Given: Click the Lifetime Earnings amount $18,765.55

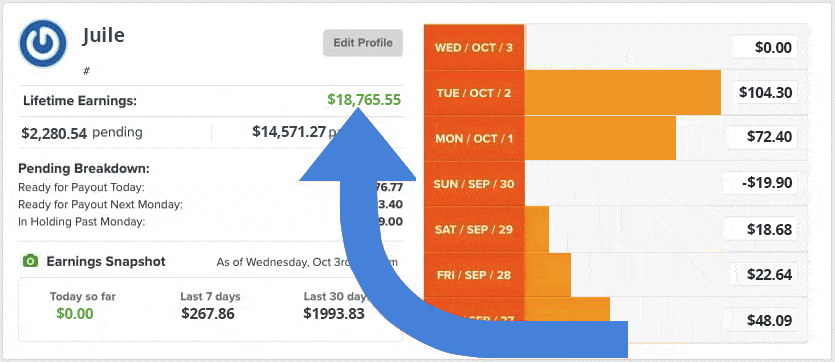Looking at the screenshot, I should click(364, 100).
